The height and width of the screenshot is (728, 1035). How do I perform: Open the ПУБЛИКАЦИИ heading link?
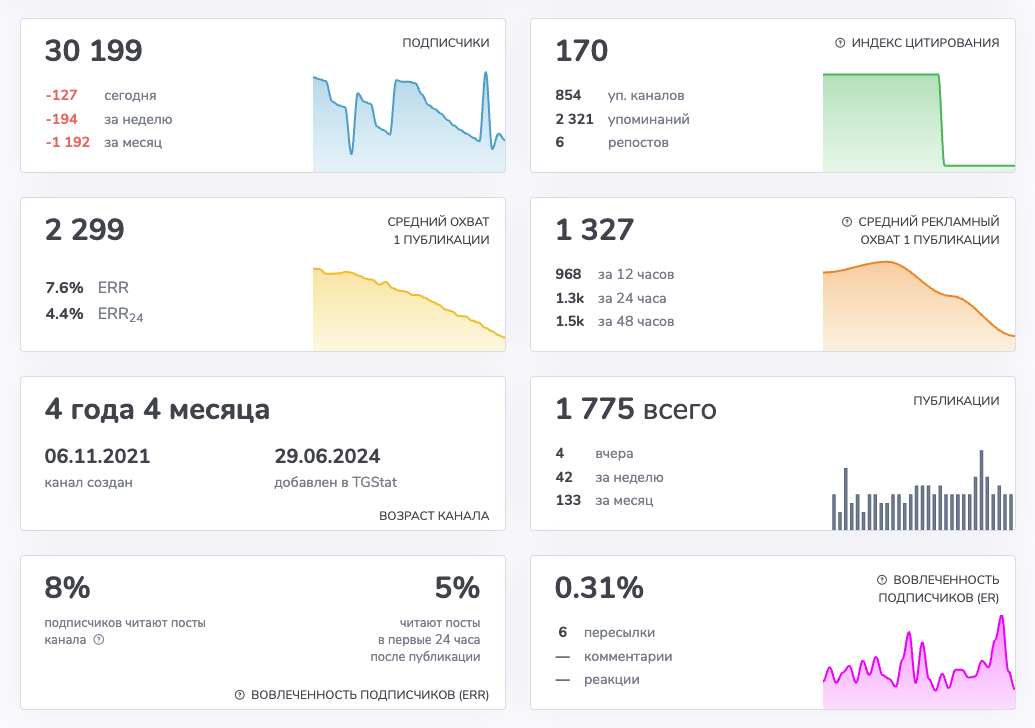(956, 401)
